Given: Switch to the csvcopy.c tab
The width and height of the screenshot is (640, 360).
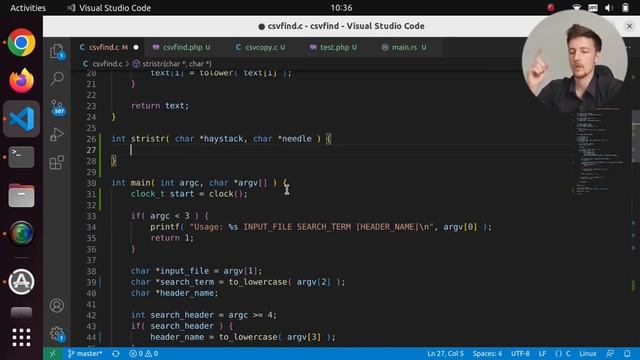Looking at the screenshot, I should tap(261, 47).
